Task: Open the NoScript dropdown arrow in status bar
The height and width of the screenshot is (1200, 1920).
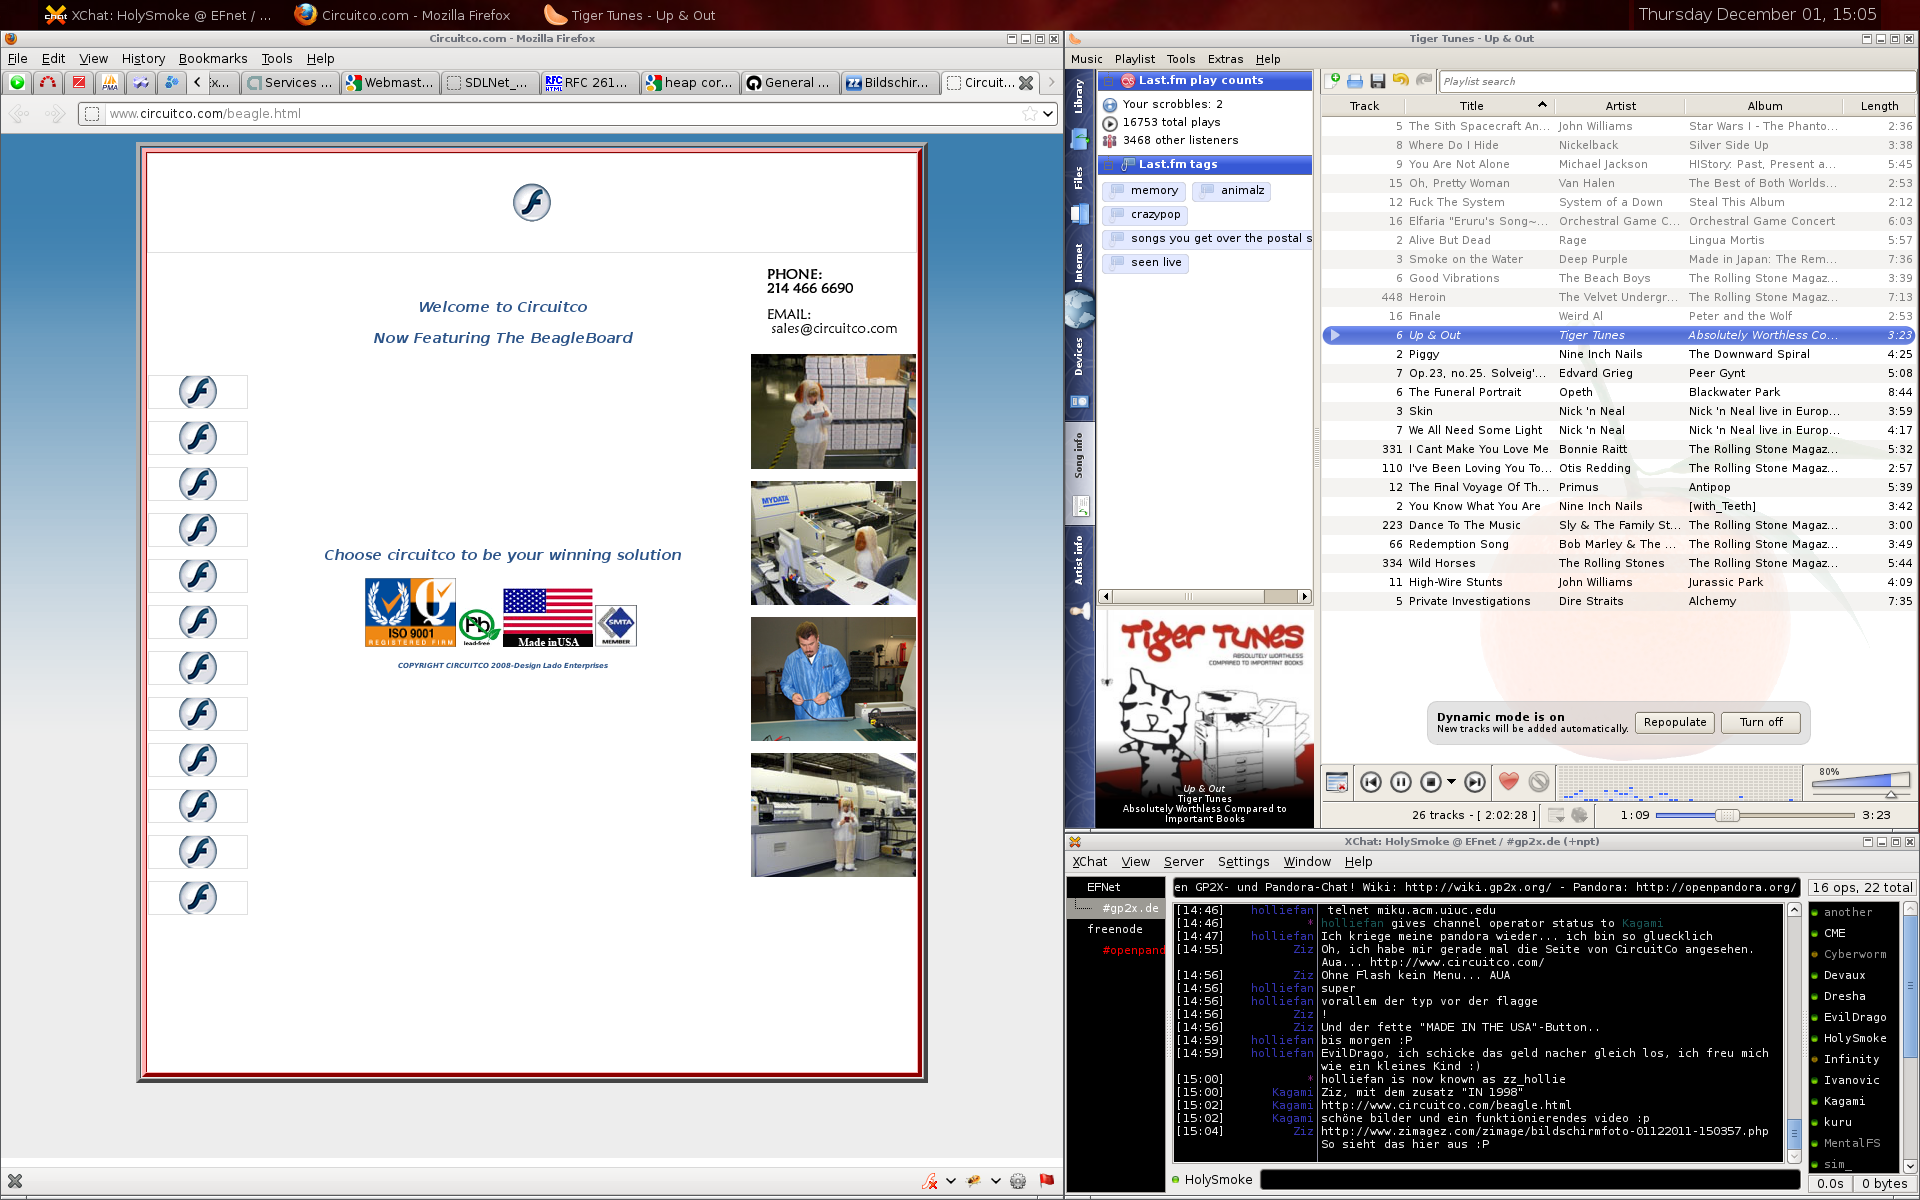Action: click(x=950, y=1181)
